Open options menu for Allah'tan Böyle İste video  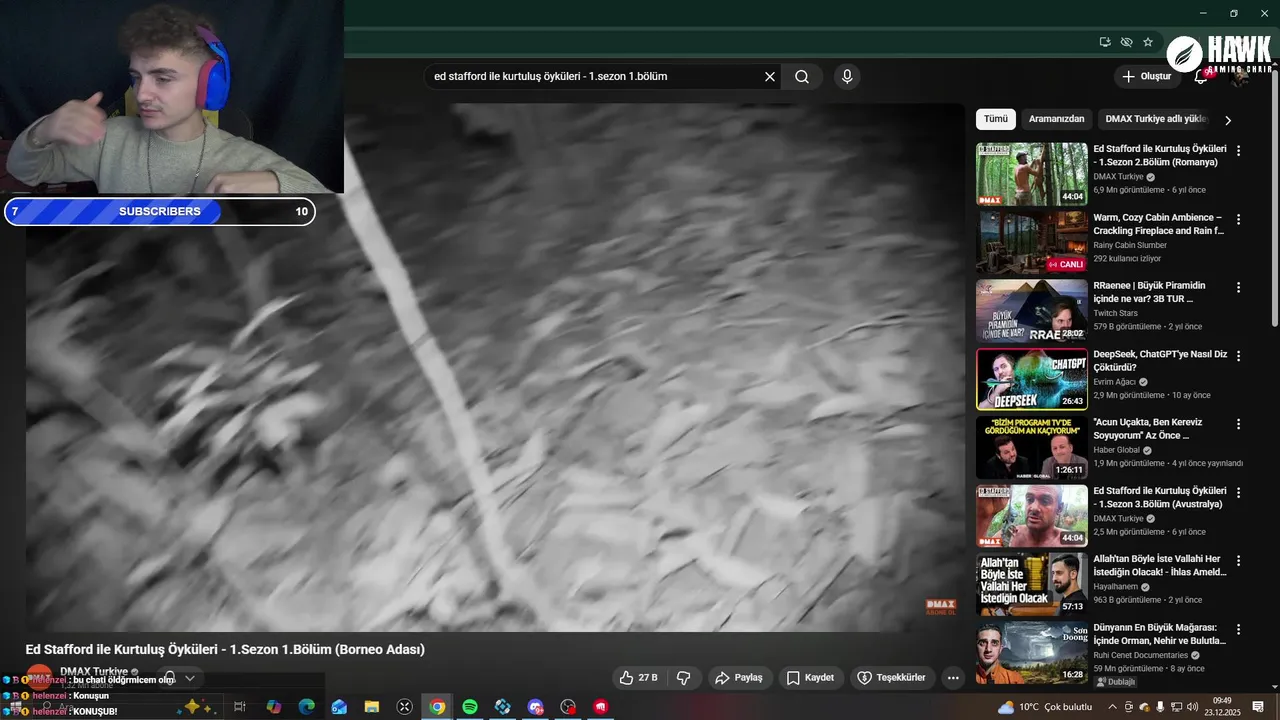(1239, 561)
